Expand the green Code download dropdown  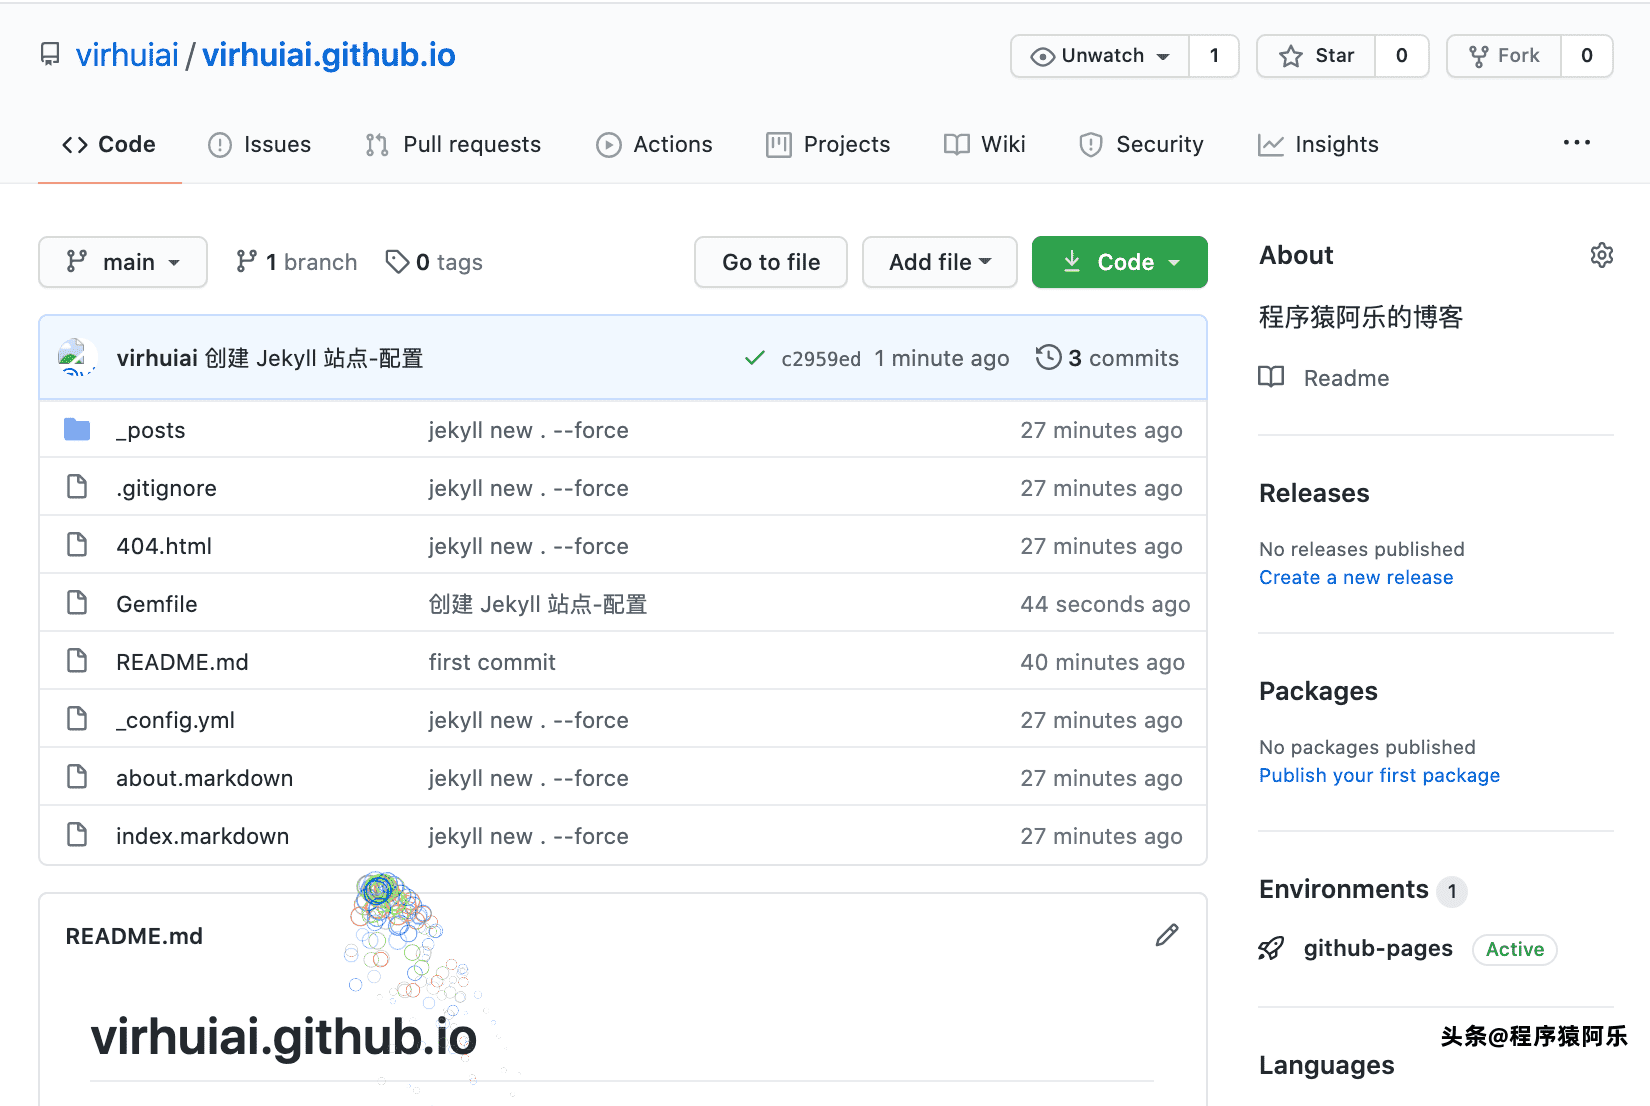pos(1119,262)
